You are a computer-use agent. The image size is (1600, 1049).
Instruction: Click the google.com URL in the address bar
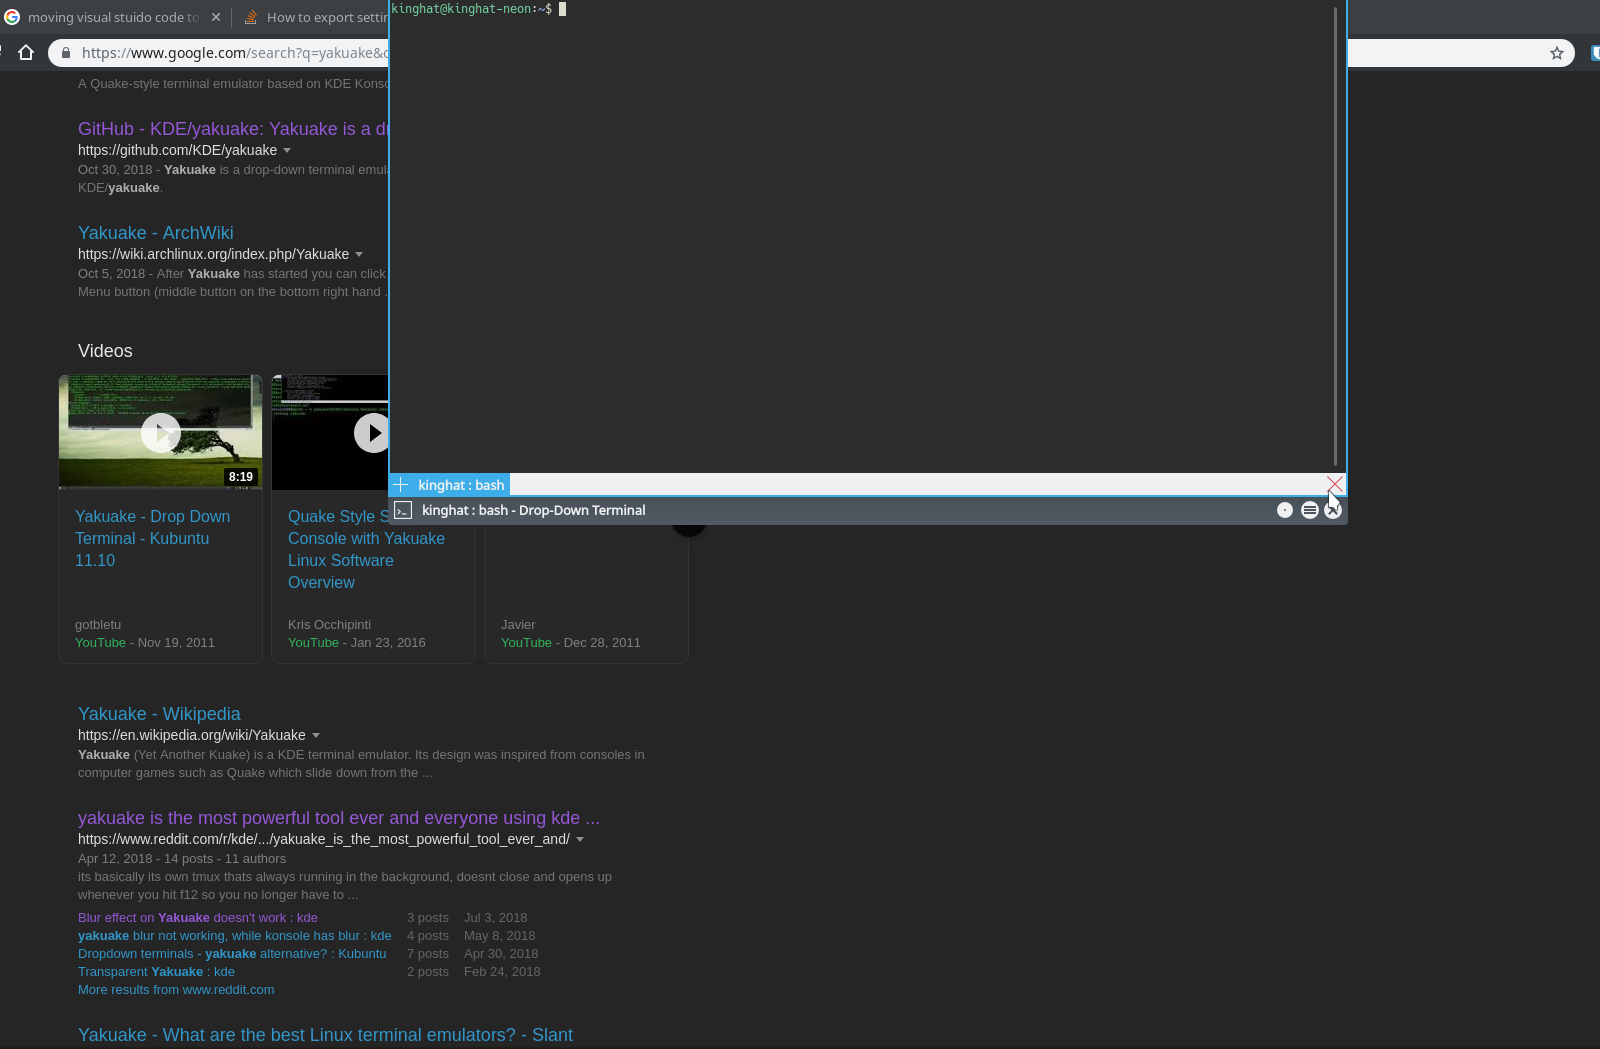[x=235, y=53]
